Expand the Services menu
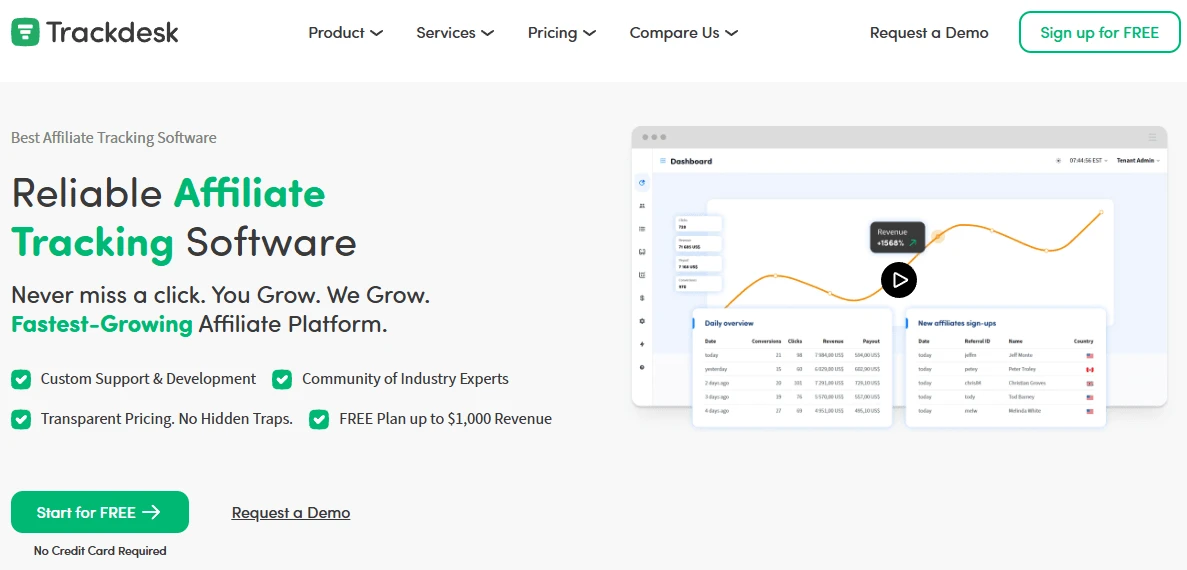Image resolution: width=1187 pixels, height=570 pixels. point(455,33)
